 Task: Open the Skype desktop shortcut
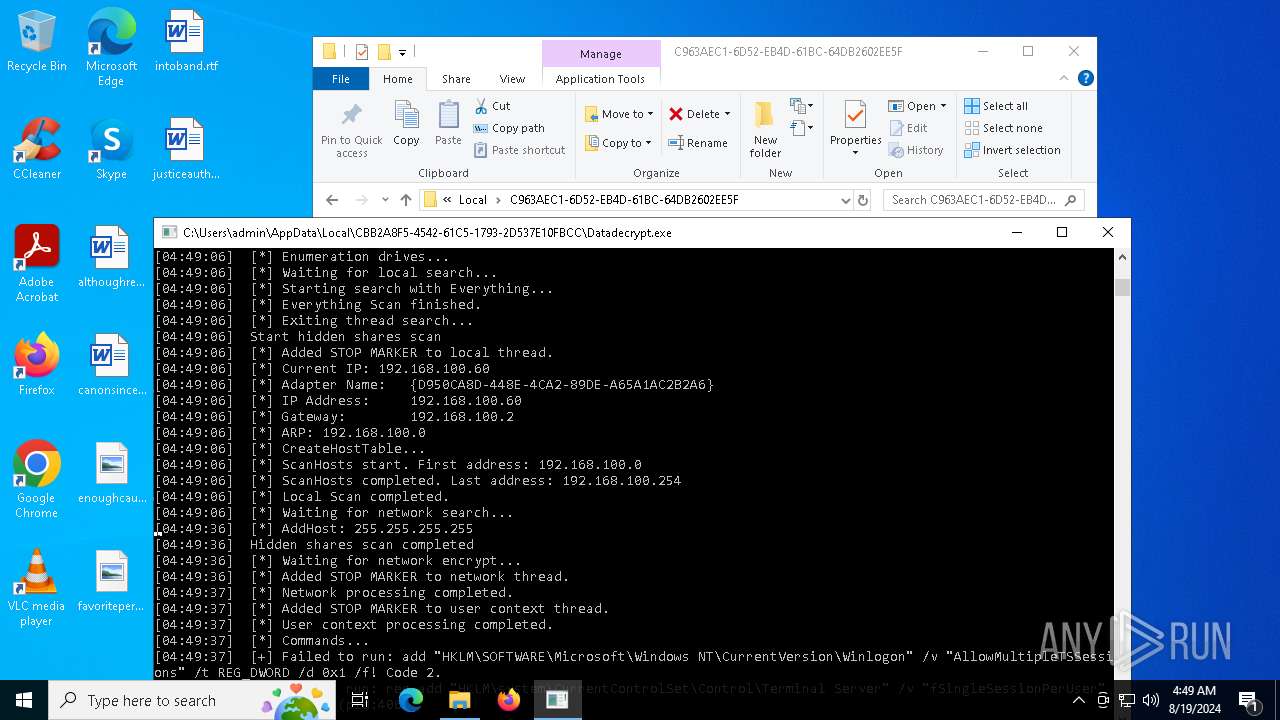click(111, 150)
